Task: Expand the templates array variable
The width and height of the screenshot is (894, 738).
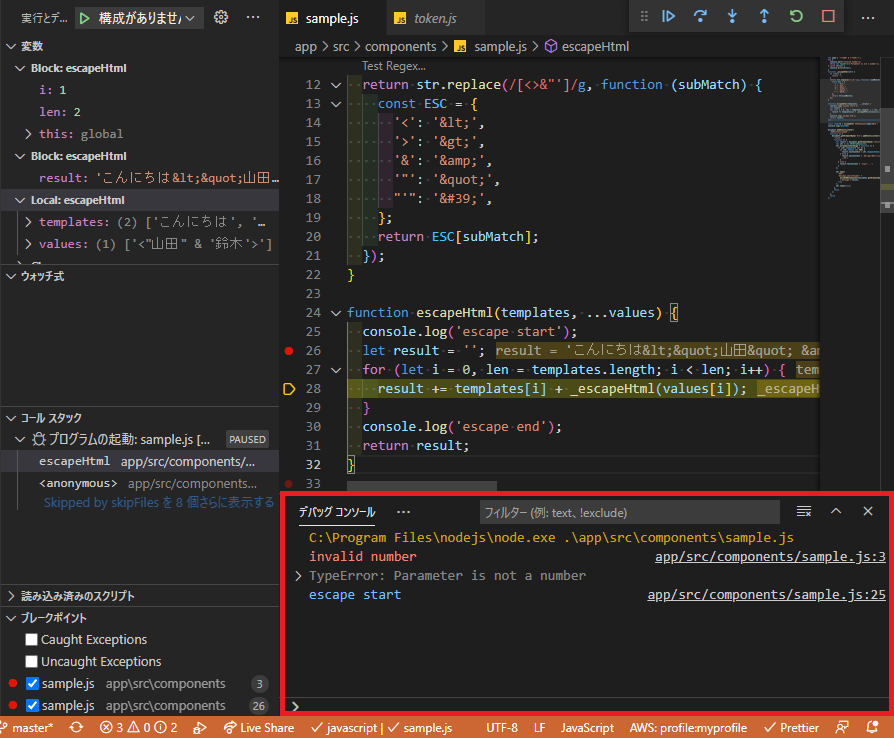Action: click(28, 222)
